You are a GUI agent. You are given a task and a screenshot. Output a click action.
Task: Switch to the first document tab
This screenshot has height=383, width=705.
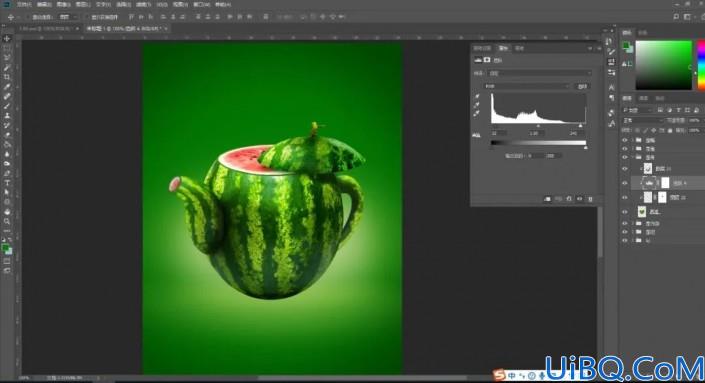(48, 29)
